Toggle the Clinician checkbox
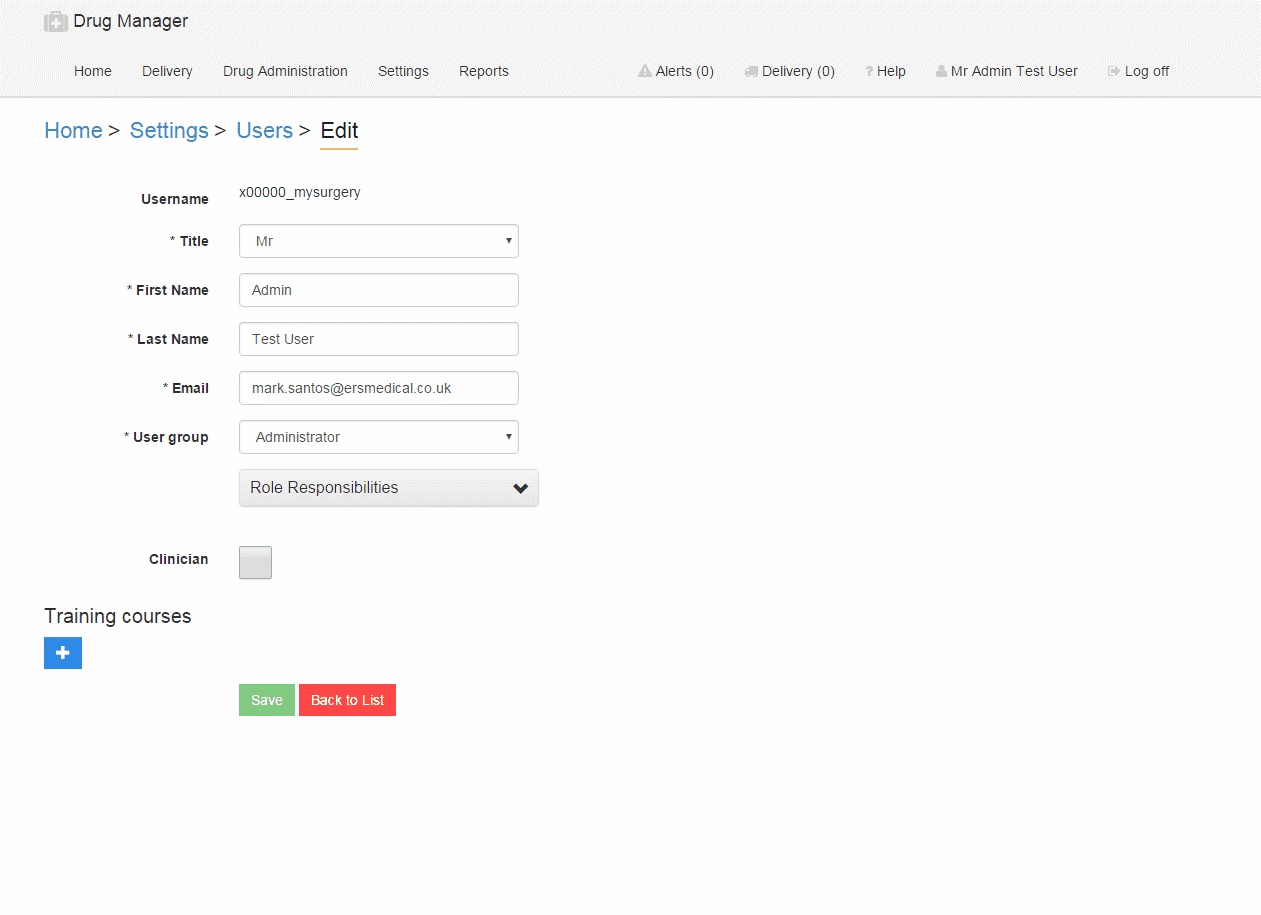 coord(255,562)
